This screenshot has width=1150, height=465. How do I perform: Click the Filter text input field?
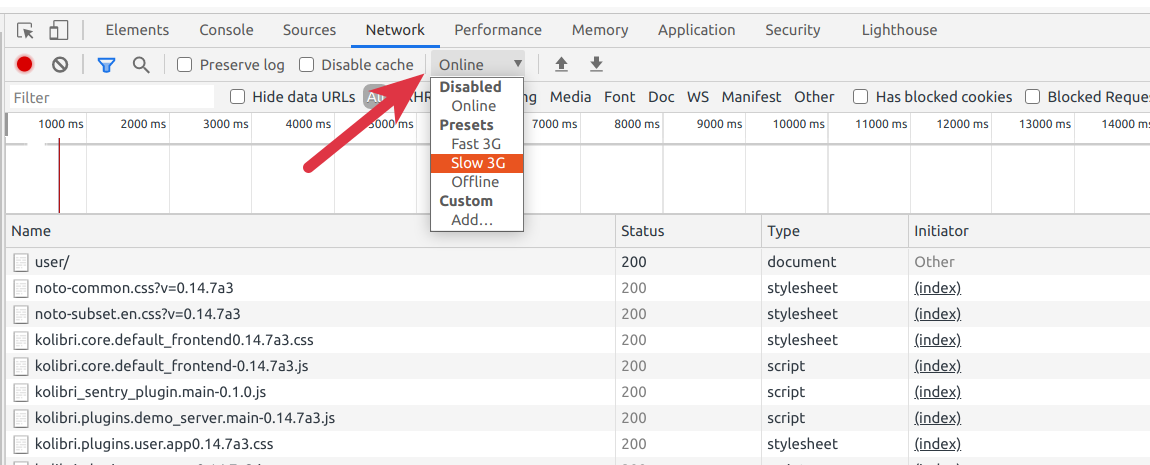112,97
